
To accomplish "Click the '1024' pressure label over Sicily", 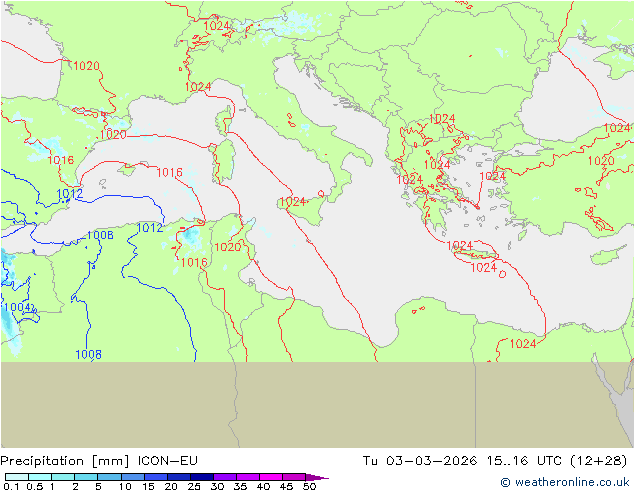I will click(x=292, y=201).
